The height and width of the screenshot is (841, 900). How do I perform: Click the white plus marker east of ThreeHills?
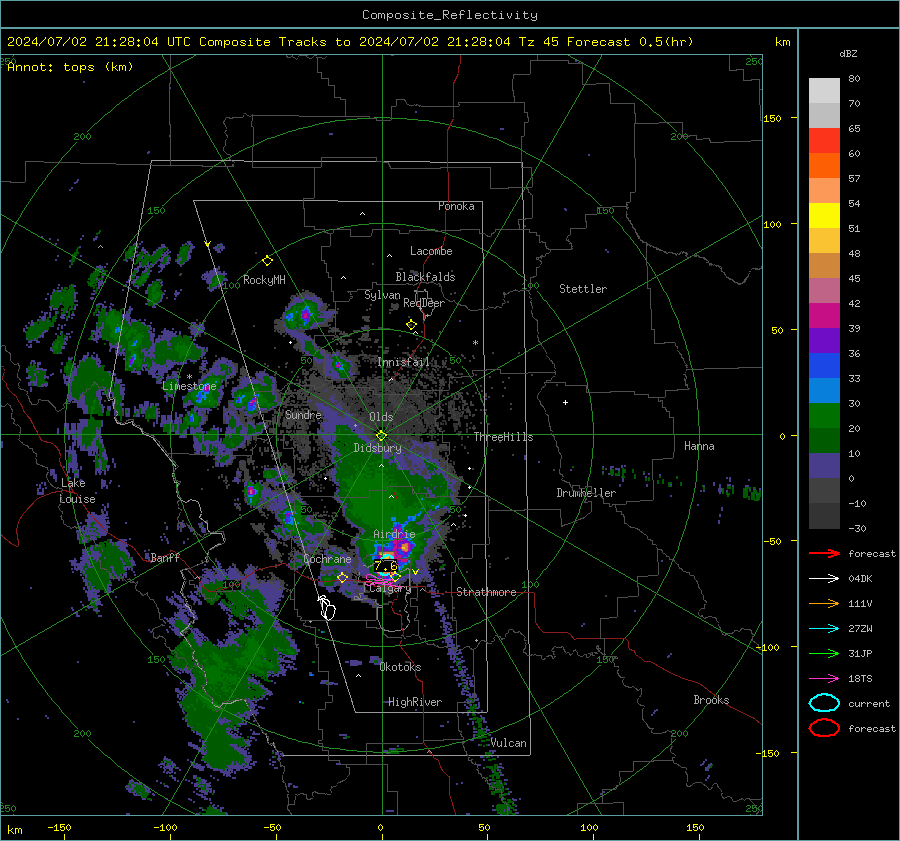click(565, 402)
